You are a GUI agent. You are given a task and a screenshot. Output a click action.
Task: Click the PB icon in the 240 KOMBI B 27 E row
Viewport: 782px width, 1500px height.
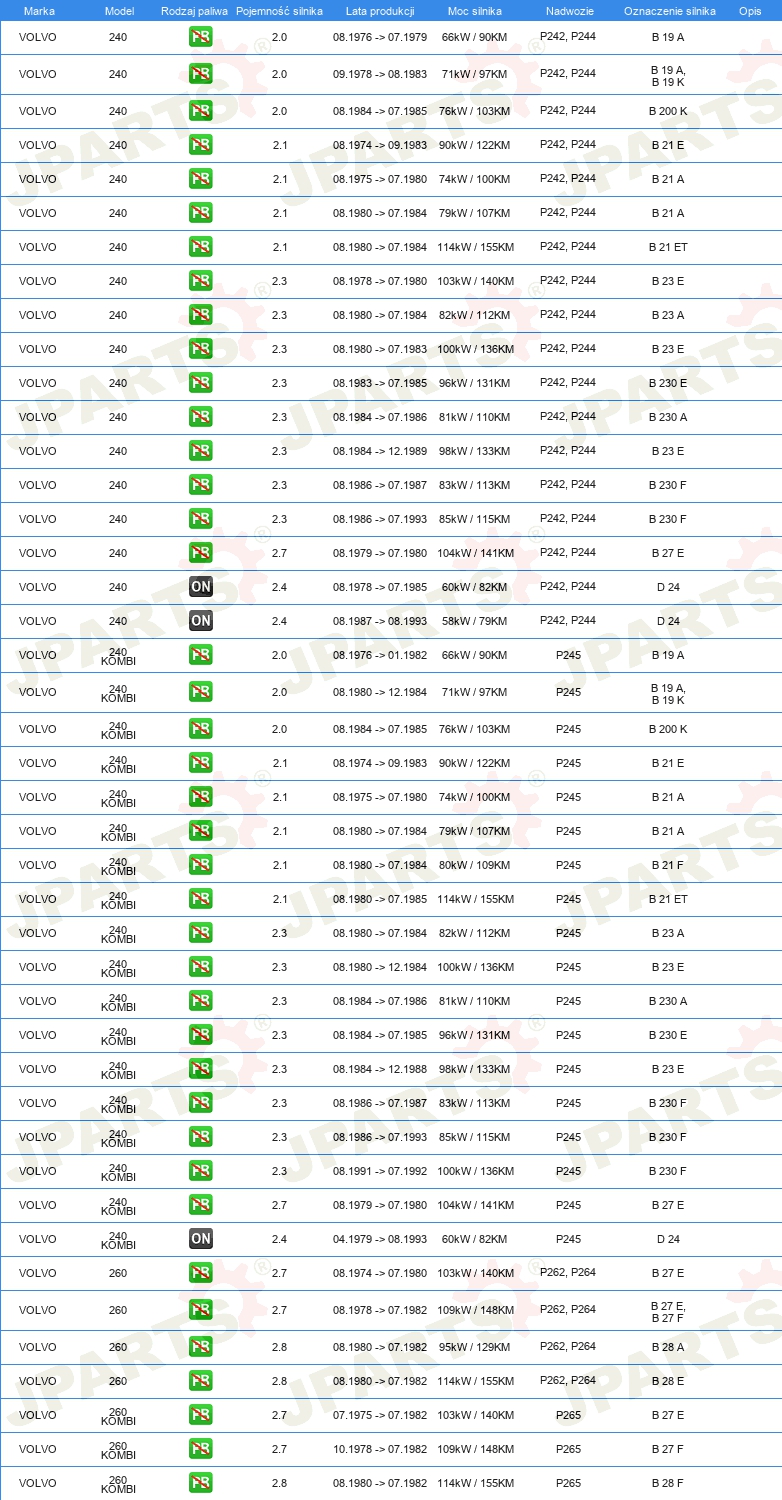tap(201, 1205)
